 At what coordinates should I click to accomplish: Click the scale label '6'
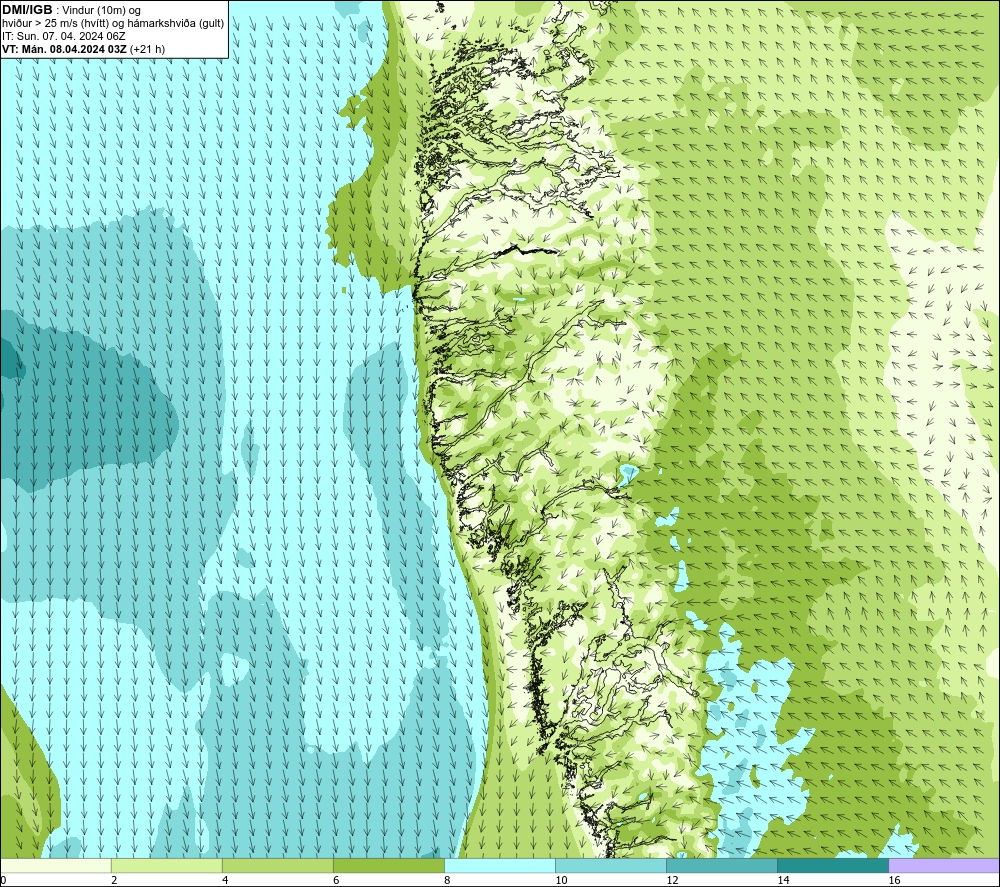point(336,880)
